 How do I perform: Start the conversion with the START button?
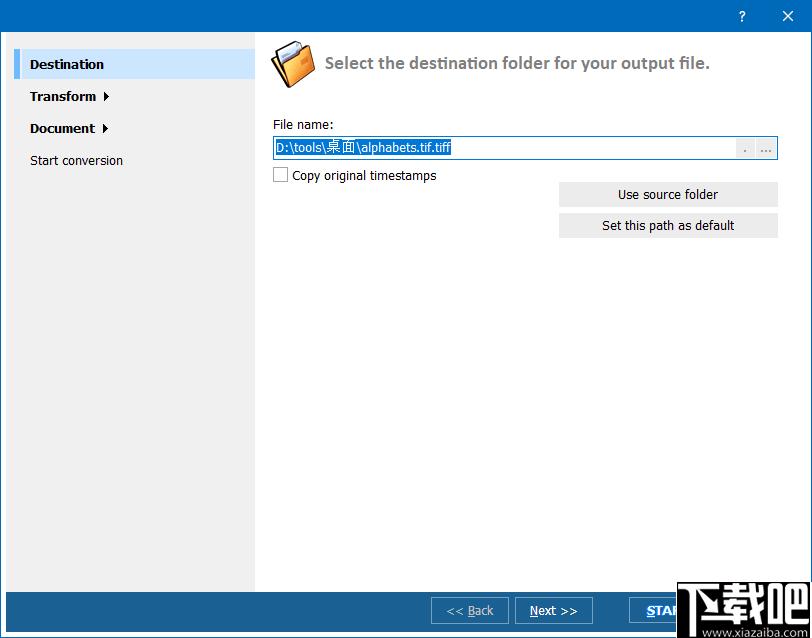tap(654, 611)
